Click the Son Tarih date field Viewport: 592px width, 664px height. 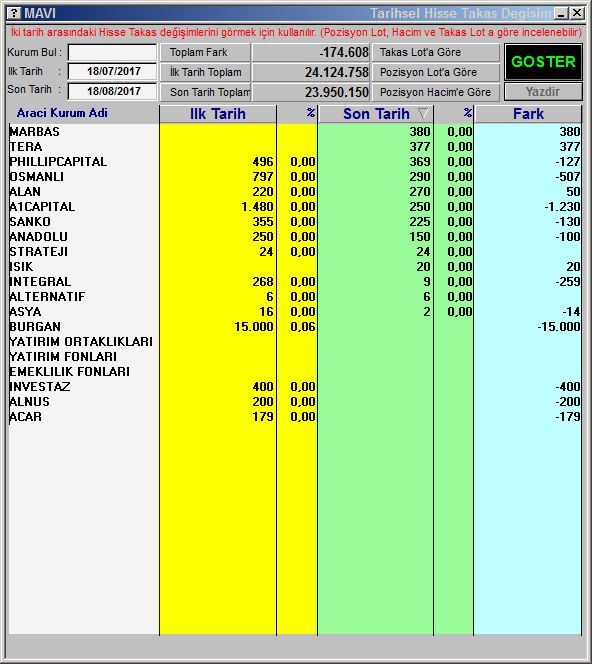point(112,91)
